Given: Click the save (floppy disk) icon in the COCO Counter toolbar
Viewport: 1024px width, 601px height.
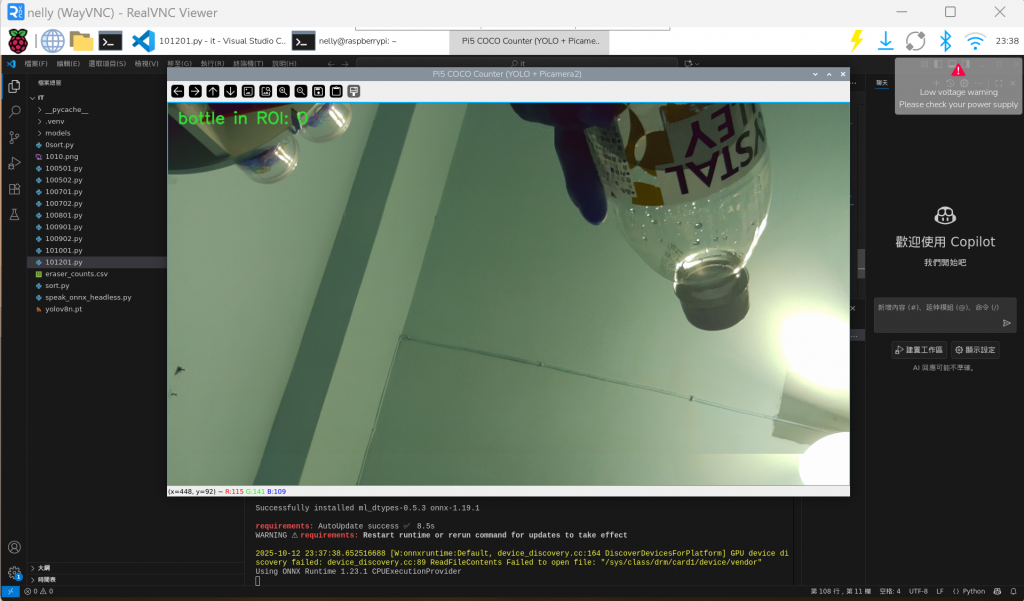Looking at the screenshot, I should coord(319,91).
